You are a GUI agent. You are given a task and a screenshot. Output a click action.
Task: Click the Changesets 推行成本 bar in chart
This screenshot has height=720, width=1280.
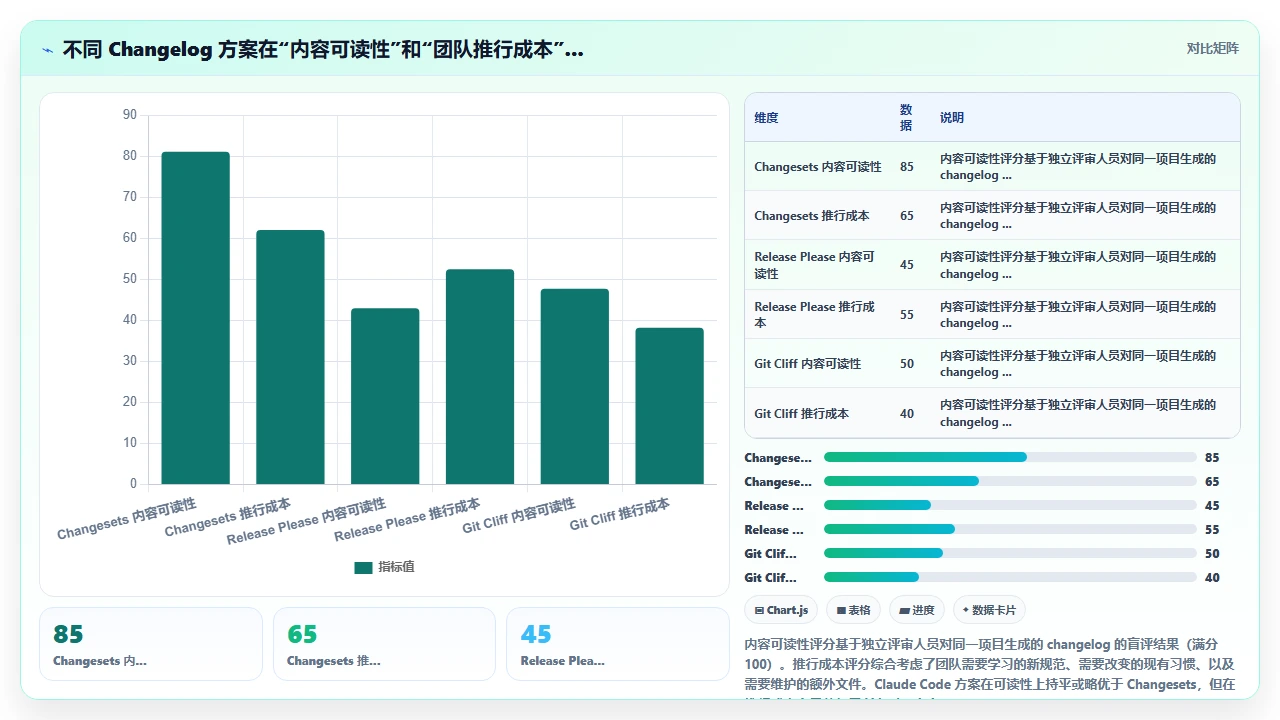click(290, 357)
